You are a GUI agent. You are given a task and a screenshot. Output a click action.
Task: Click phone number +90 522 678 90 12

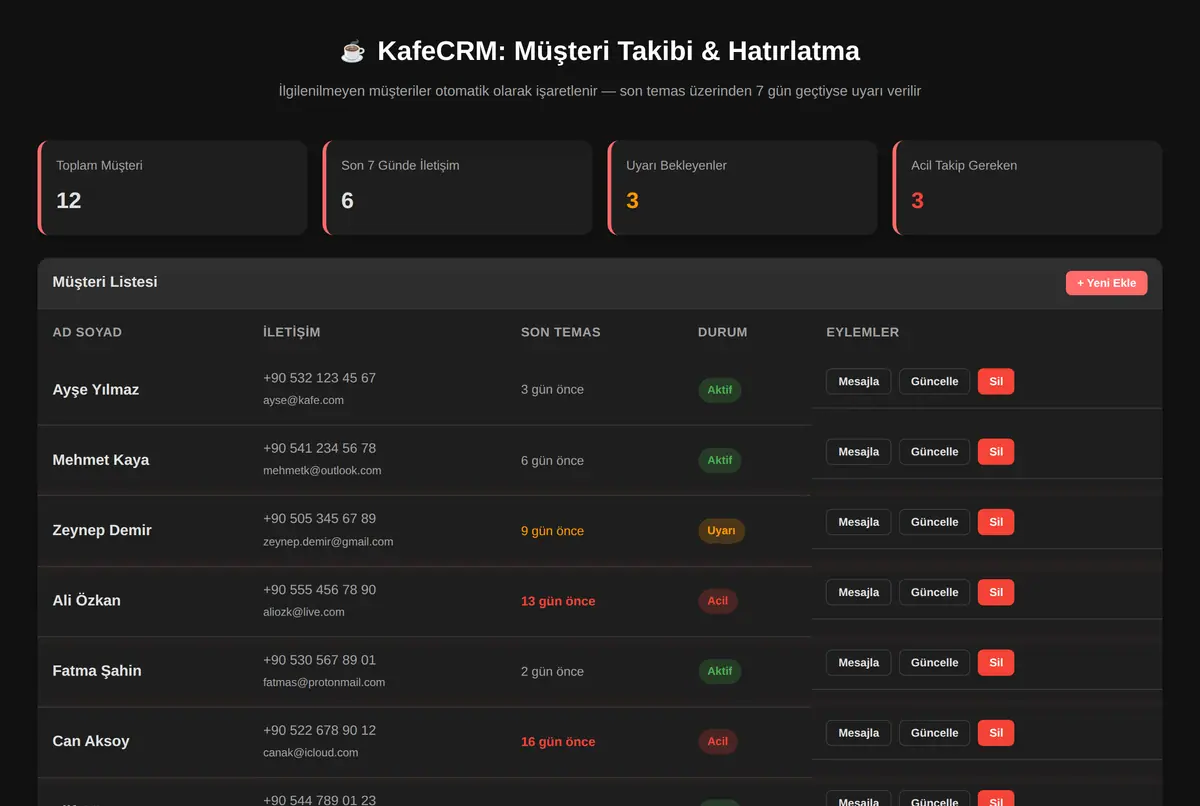pos(319,730)
